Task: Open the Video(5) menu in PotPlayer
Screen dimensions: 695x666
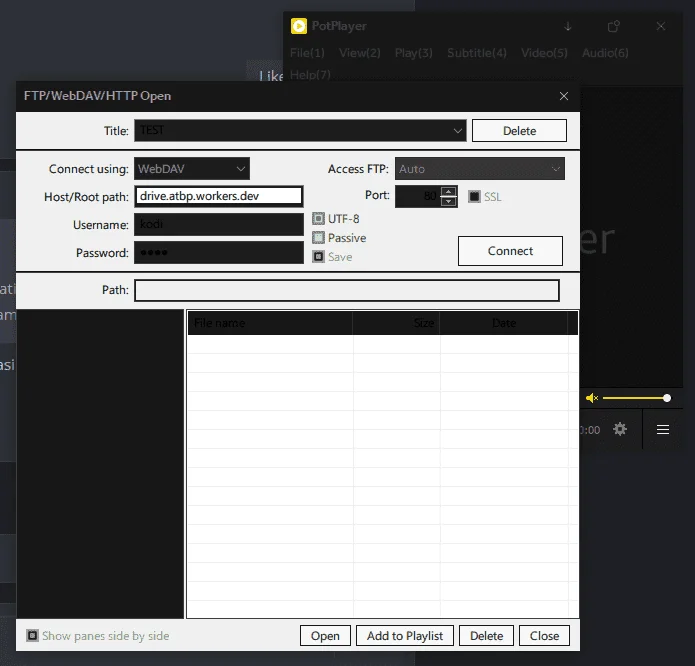Action: (x=544, y=53)
